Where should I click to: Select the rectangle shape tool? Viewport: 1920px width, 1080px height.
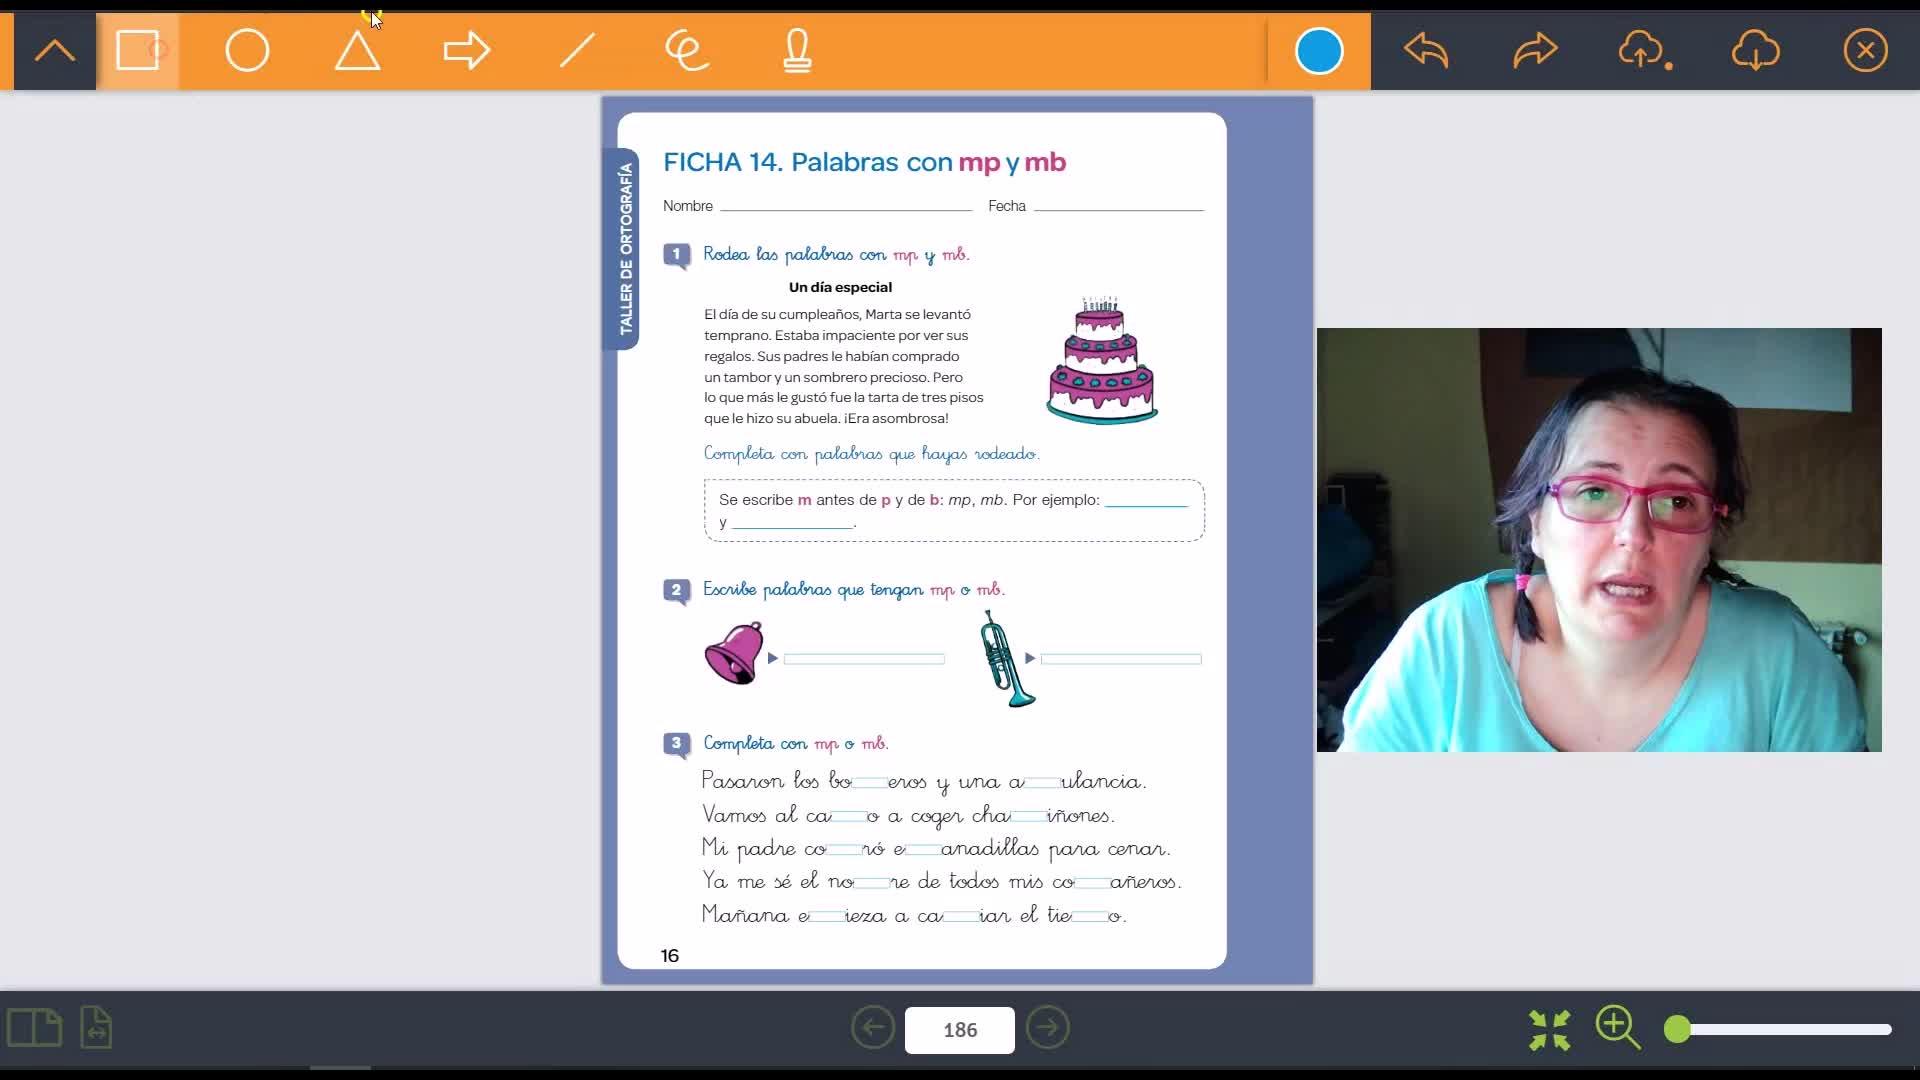138,51
